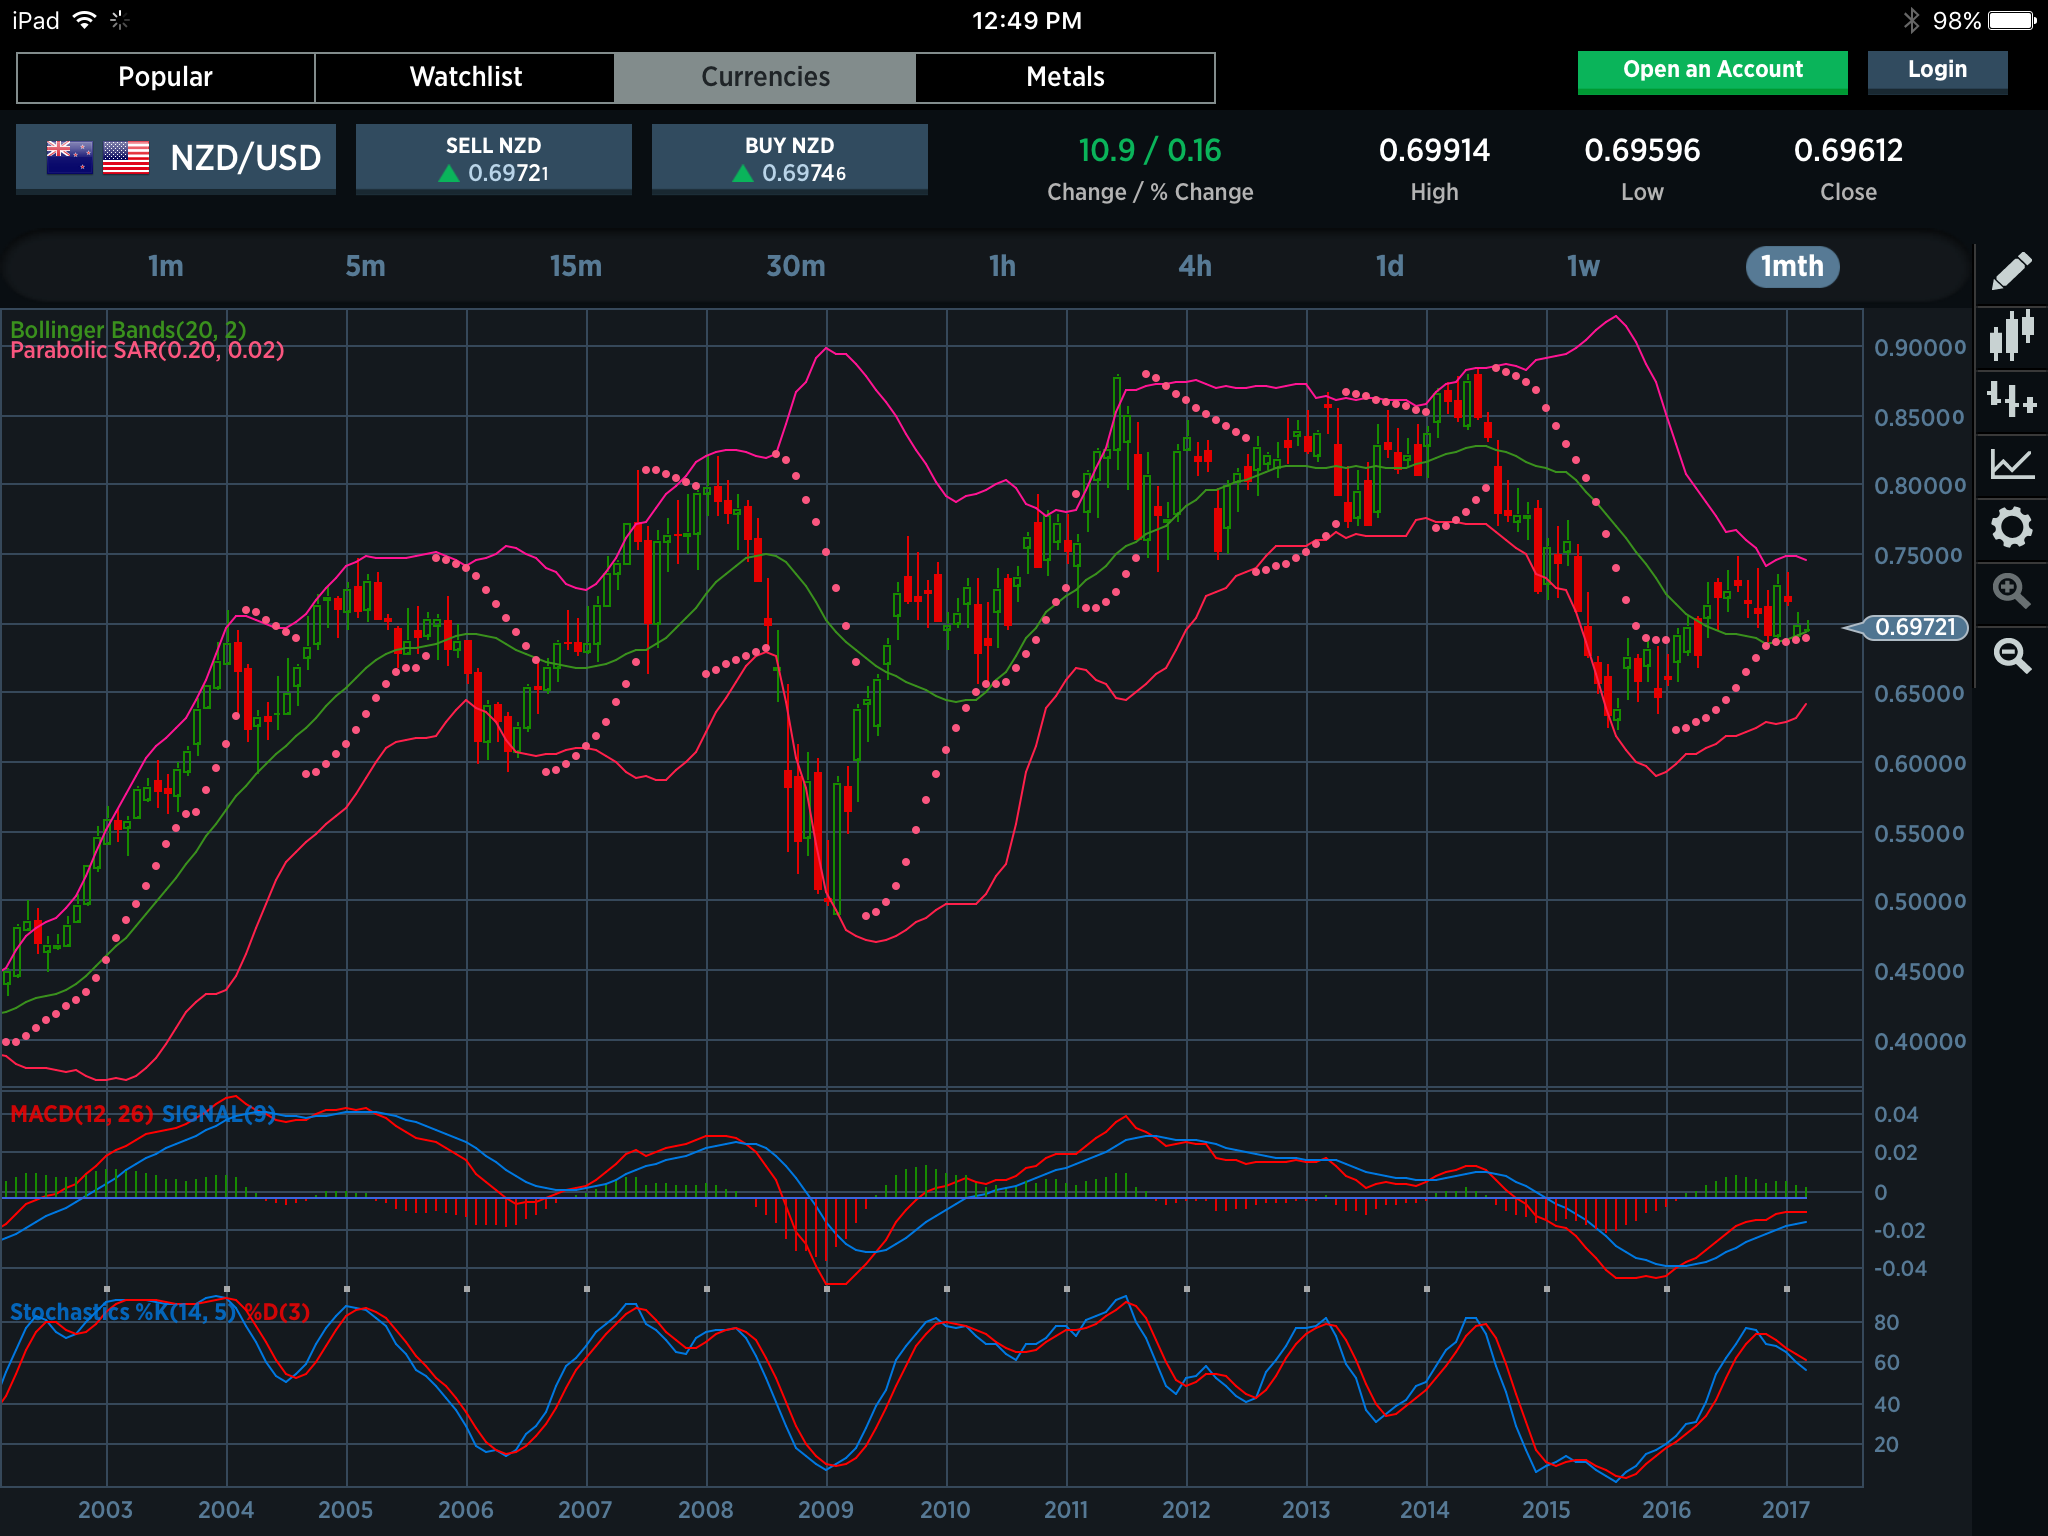
Task: Open the Currencies tab
Action: pos(766,77)
